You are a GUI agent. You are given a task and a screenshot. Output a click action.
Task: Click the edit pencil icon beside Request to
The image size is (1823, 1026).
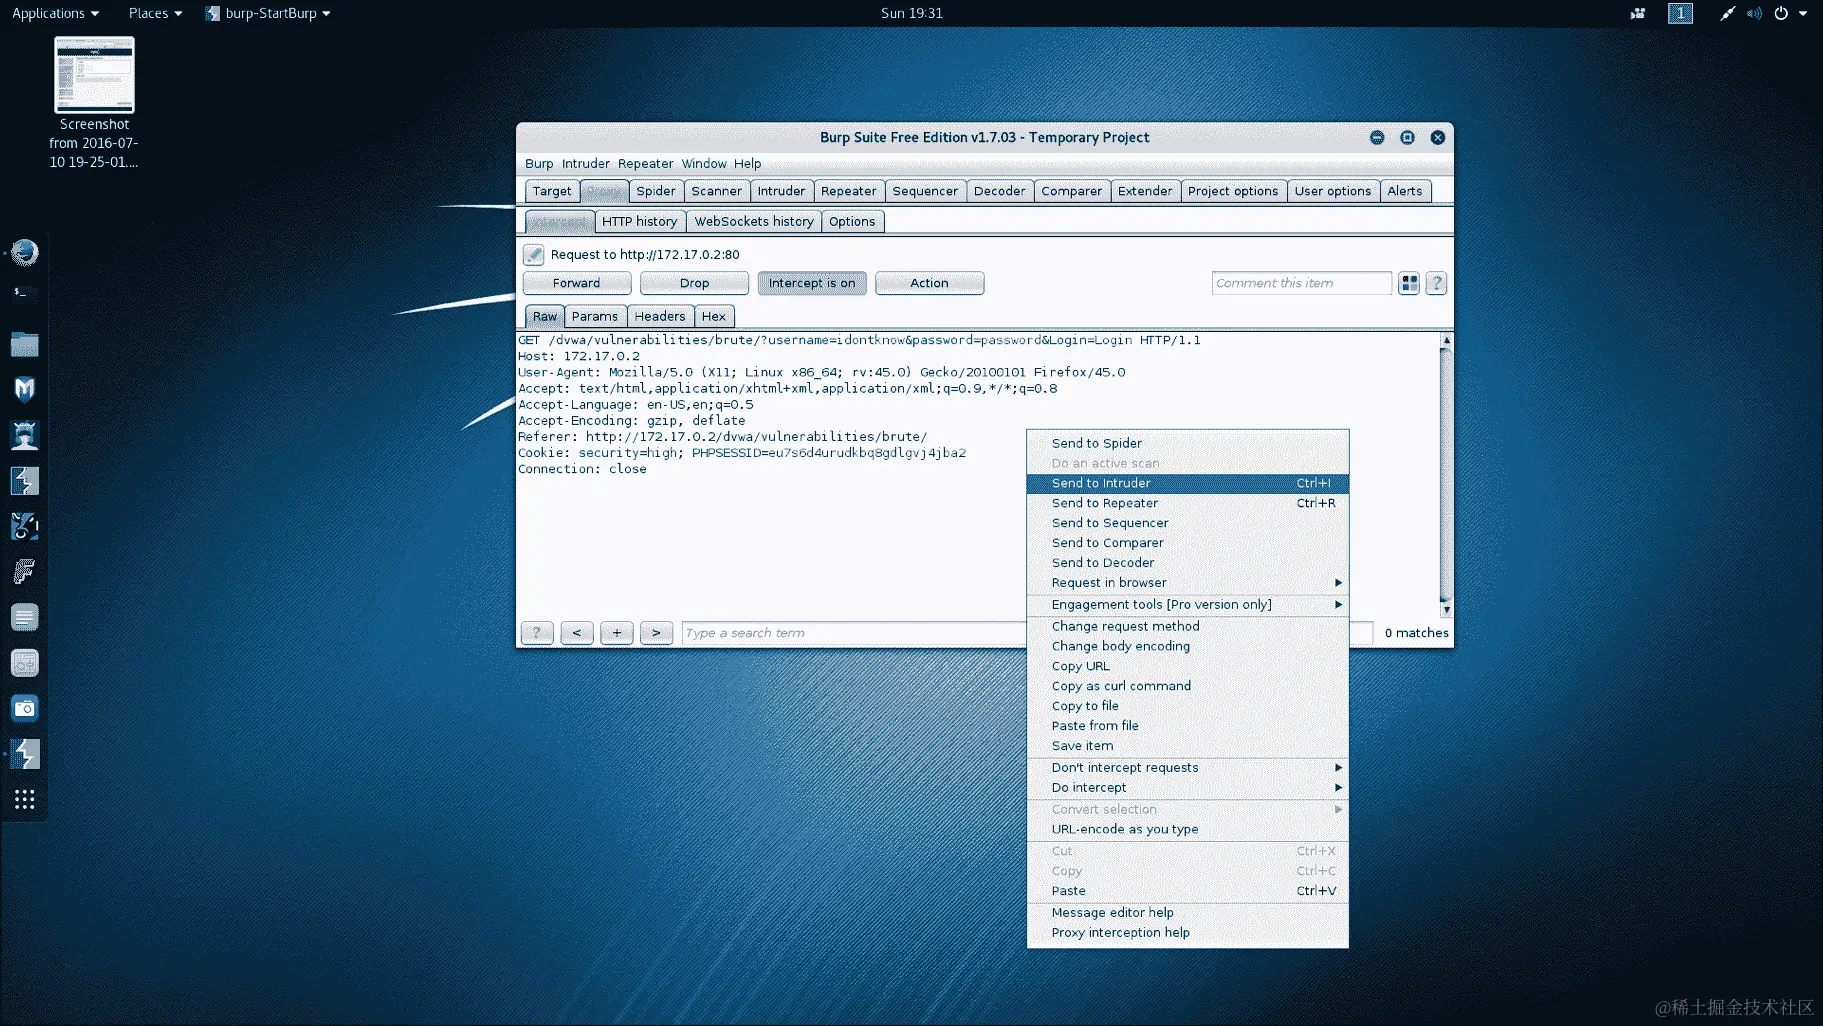tap(534, 255)
